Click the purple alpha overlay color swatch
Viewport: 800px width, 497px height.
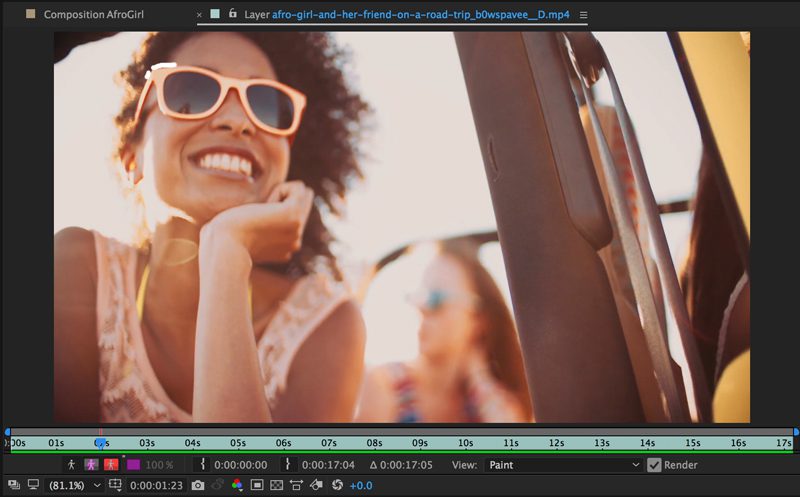[133, 465]
